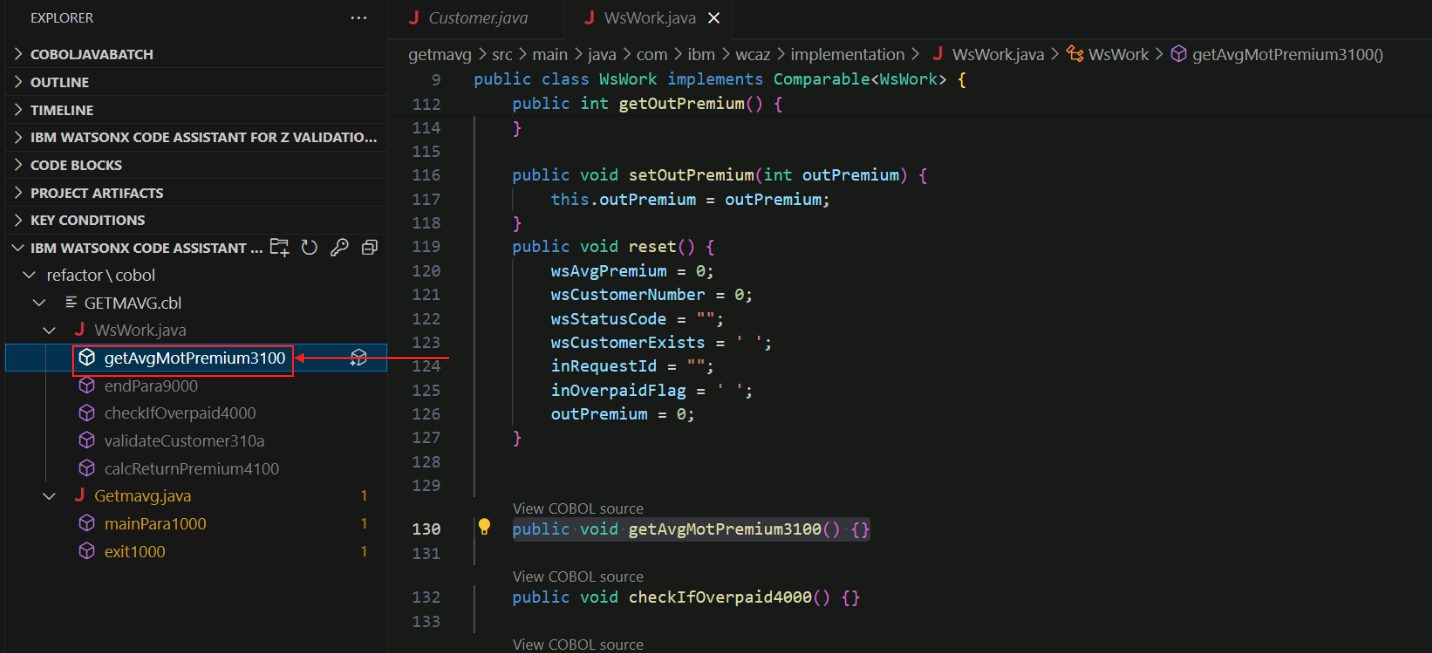Image resolution: width=1432 pixels, height=653 pixels.
Task: Click getAvgMotPremium3100() in the breadcrumb
Action: [1288, 55]
